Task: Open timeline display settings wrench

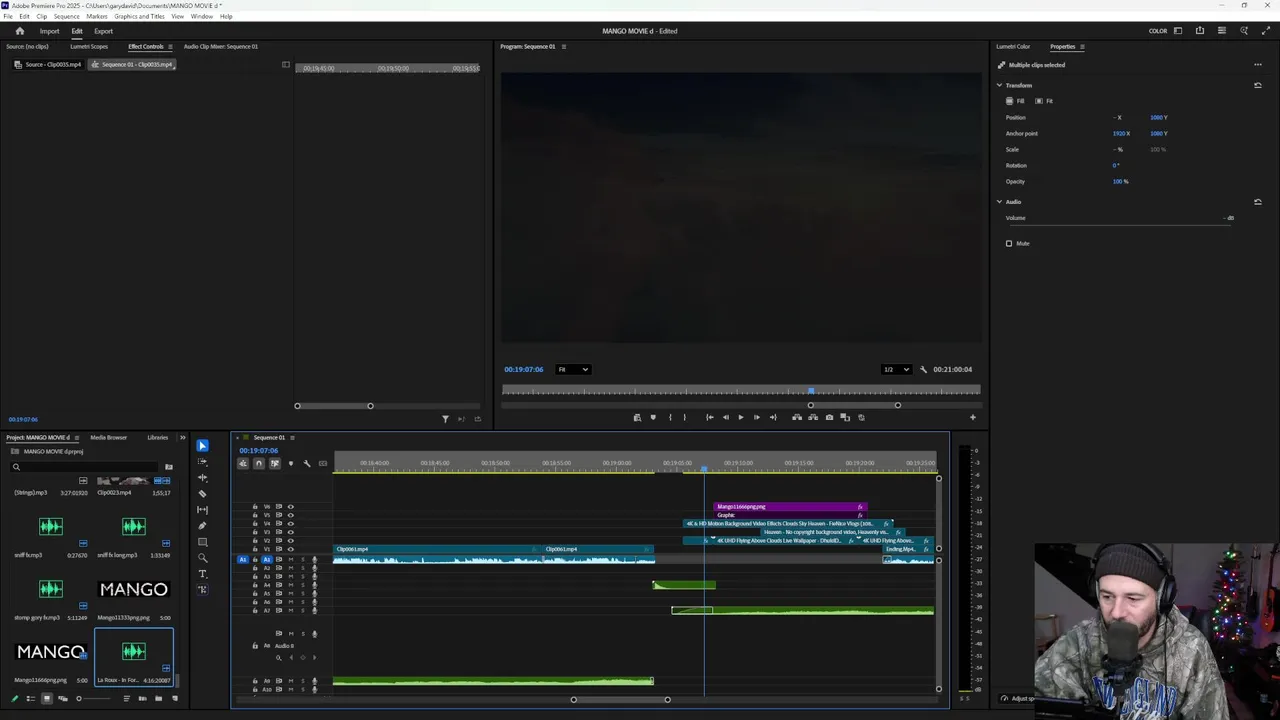Action: [x=307, y=463]
